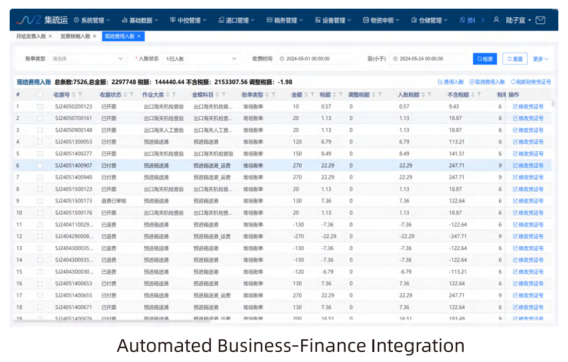The image size is (568, 362).
Task: Sort the table by 金额科目 column
Action: [x=217, y=95]
